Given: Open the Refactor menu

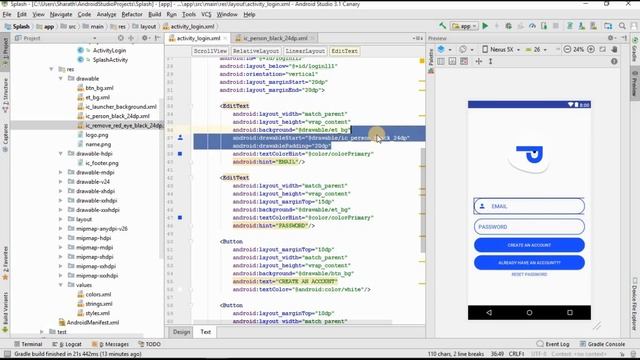Looking at the screenshot, I should 131,14.
